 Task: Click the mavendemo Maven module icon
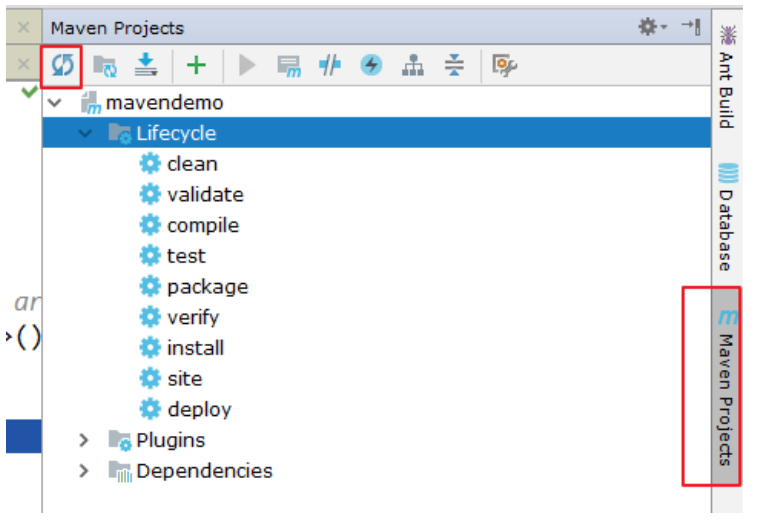click(x=91, y=102)
